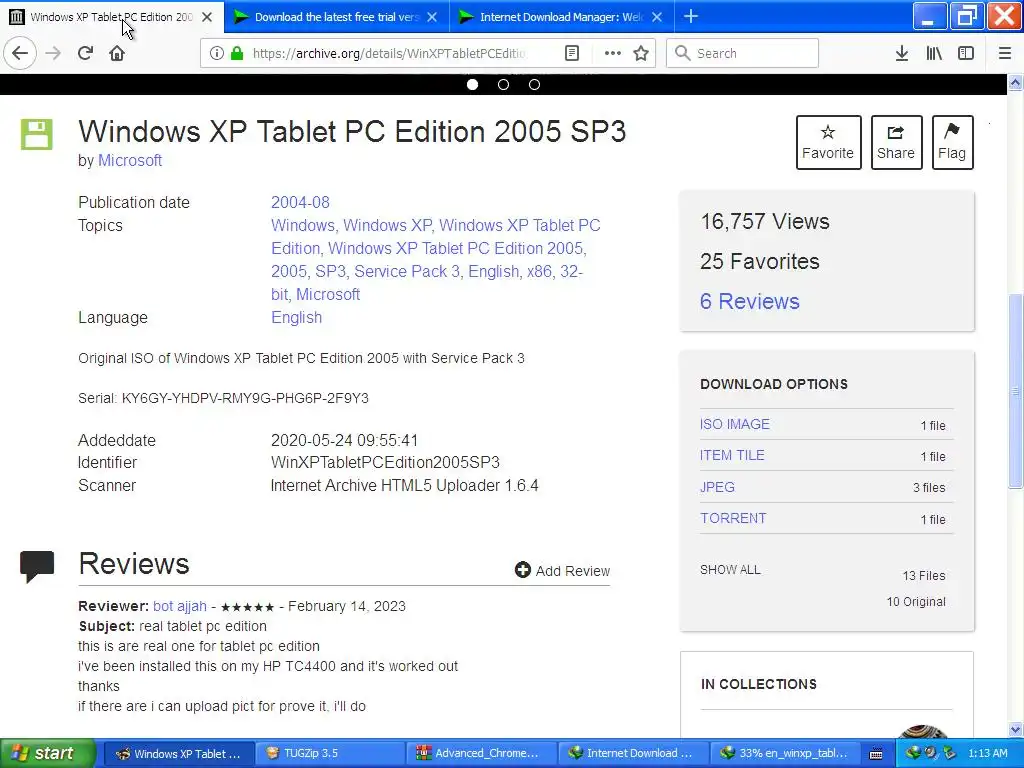Select the second carousel dot
The height and width of the screenshot is (768, 1024).
pos(503,84)
